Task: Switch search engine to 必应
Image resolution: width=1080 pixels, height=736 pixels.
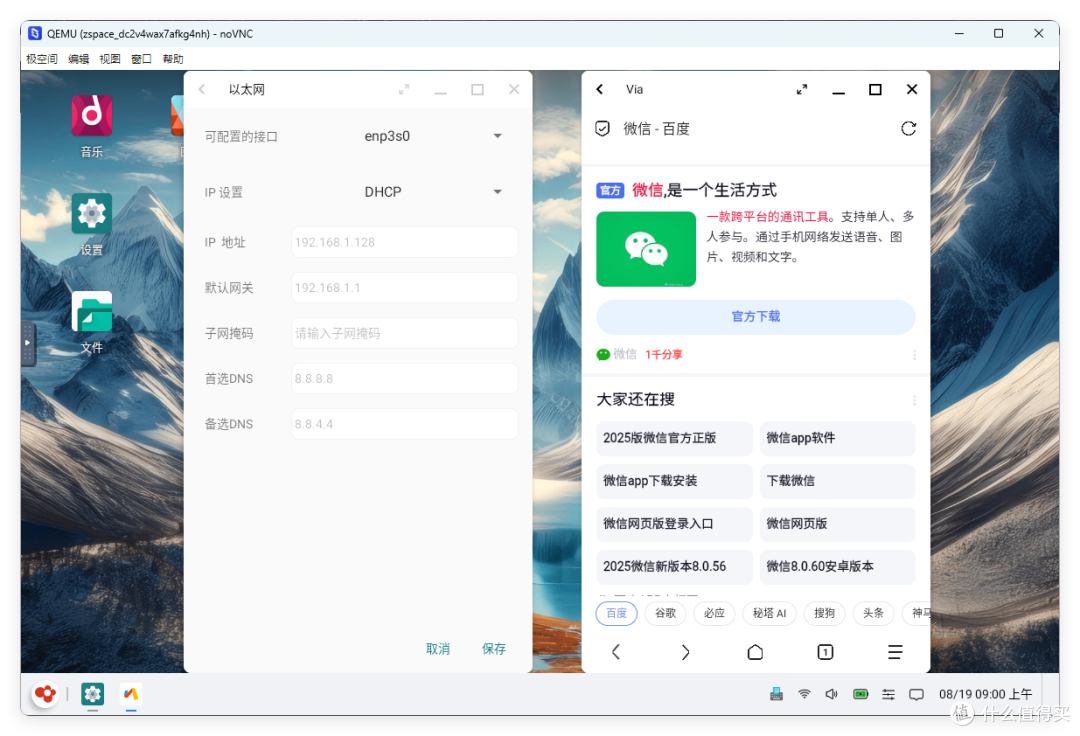Action: (x=714, y=613)
